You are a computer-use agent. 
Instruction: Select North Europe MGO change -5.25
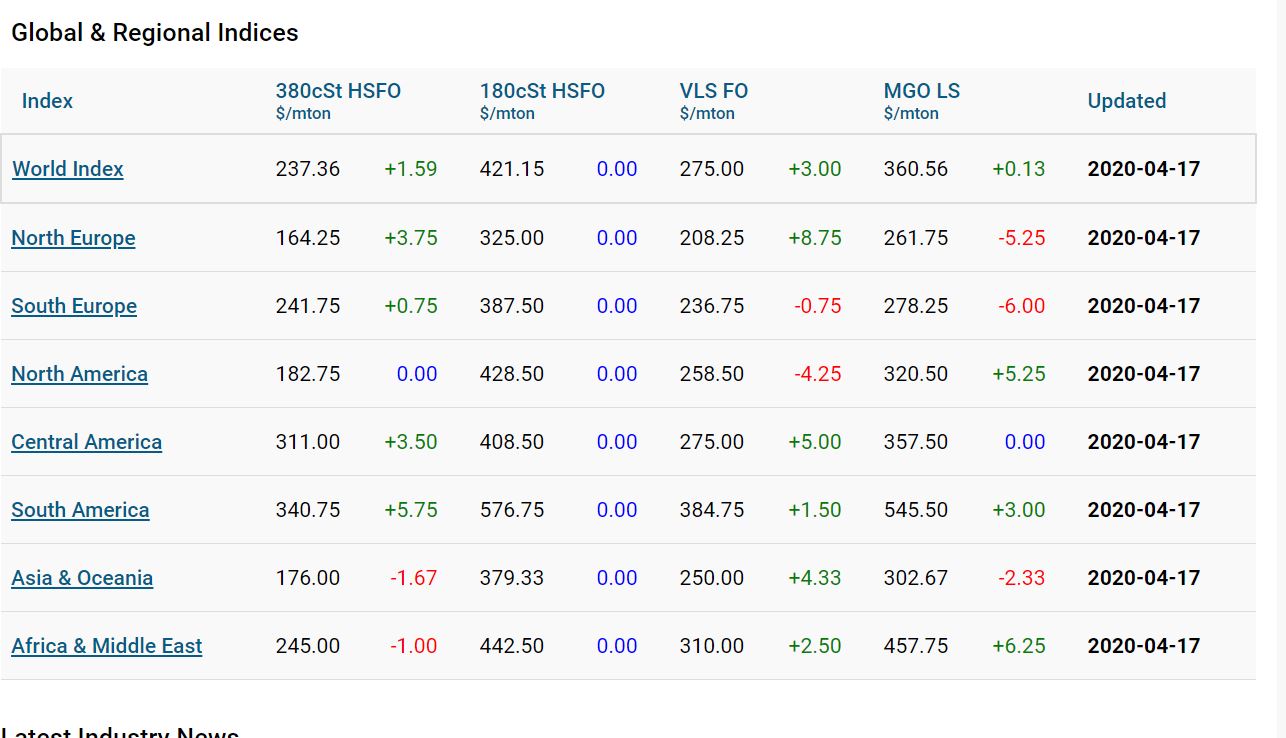[x=1022, y=238]
